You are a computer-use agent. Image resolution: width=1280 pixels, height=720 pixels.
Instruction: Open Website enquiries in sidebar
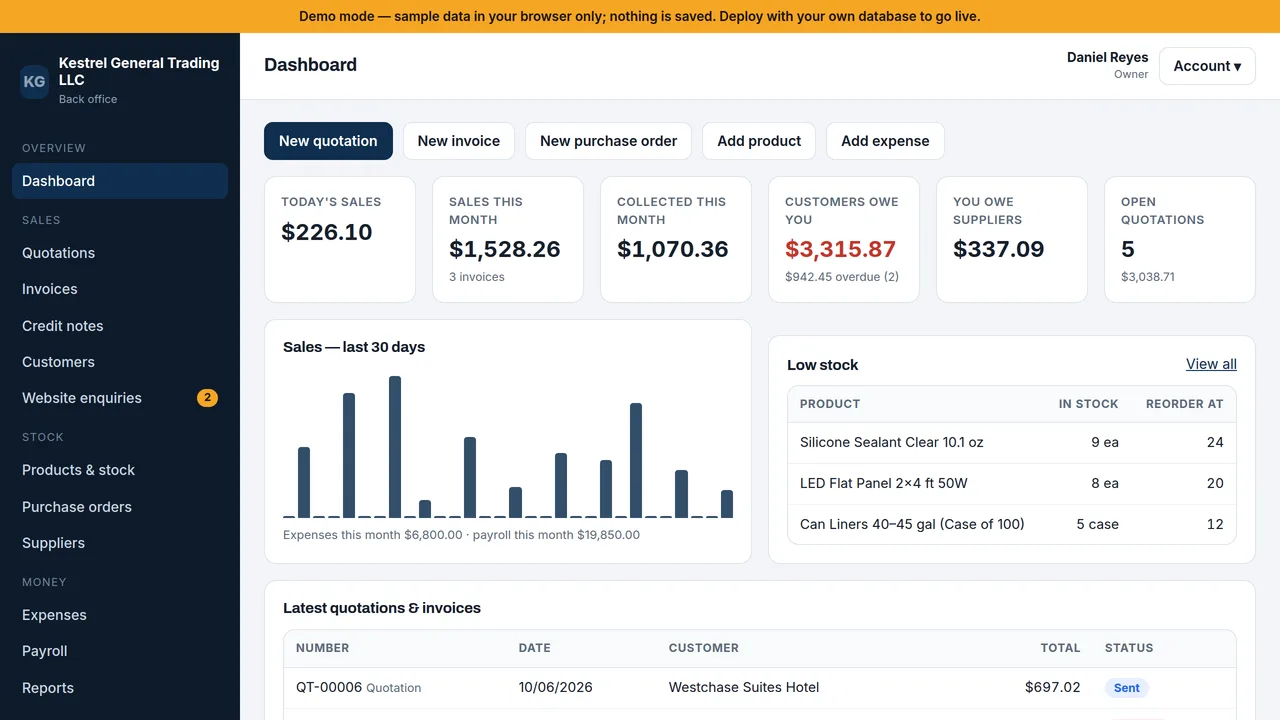click(x=120, y=398)
